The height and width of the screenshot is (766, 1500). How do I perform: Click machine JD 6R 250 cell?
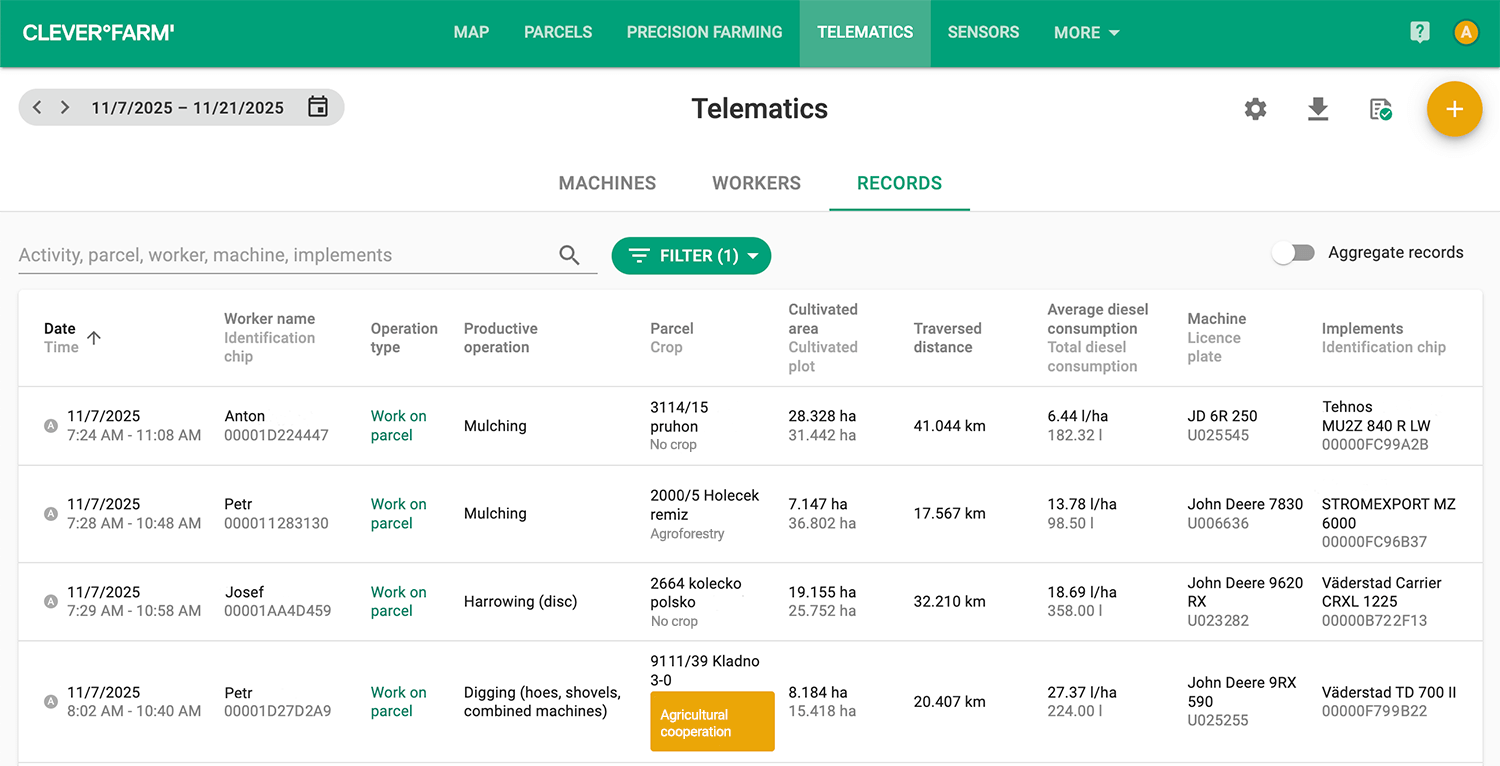coord(1222,417)
